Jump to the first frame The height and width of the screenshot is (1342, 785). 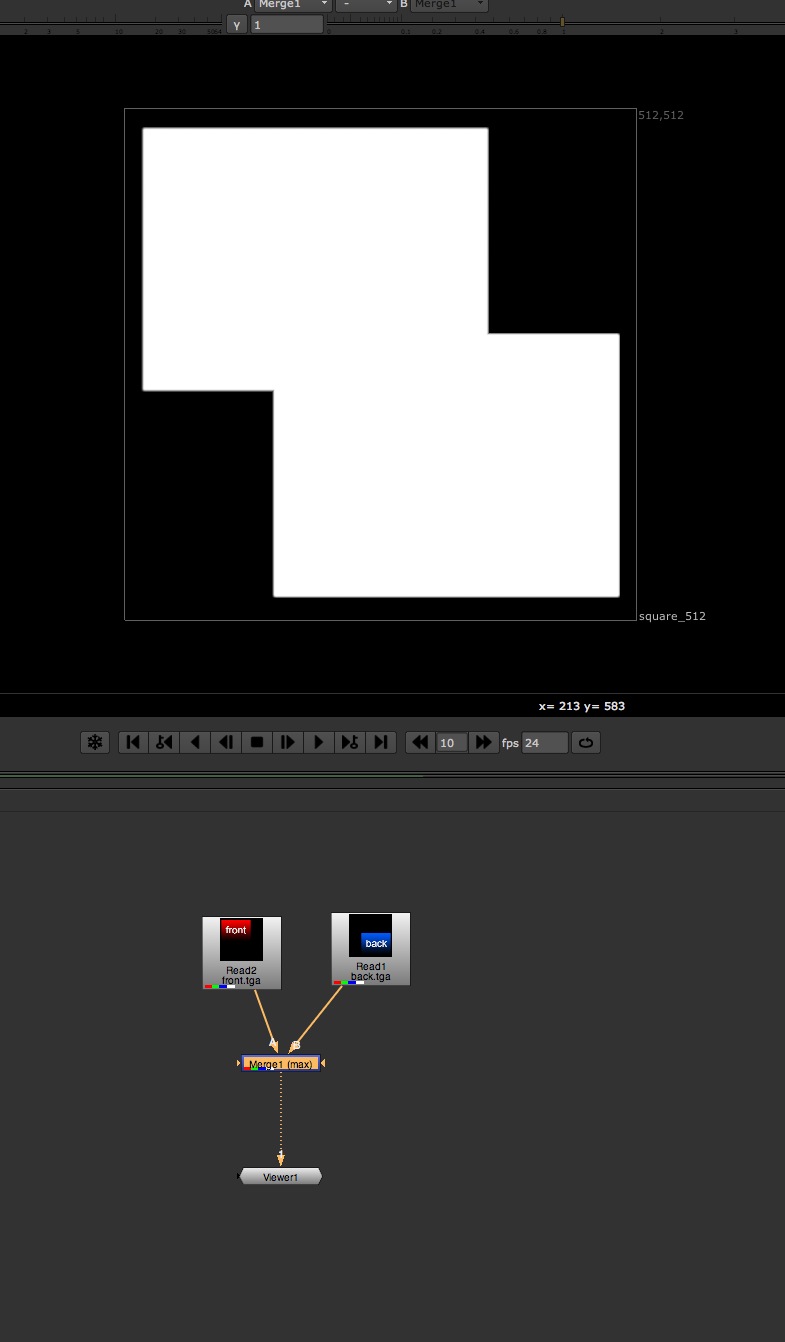tap(133, 742)
